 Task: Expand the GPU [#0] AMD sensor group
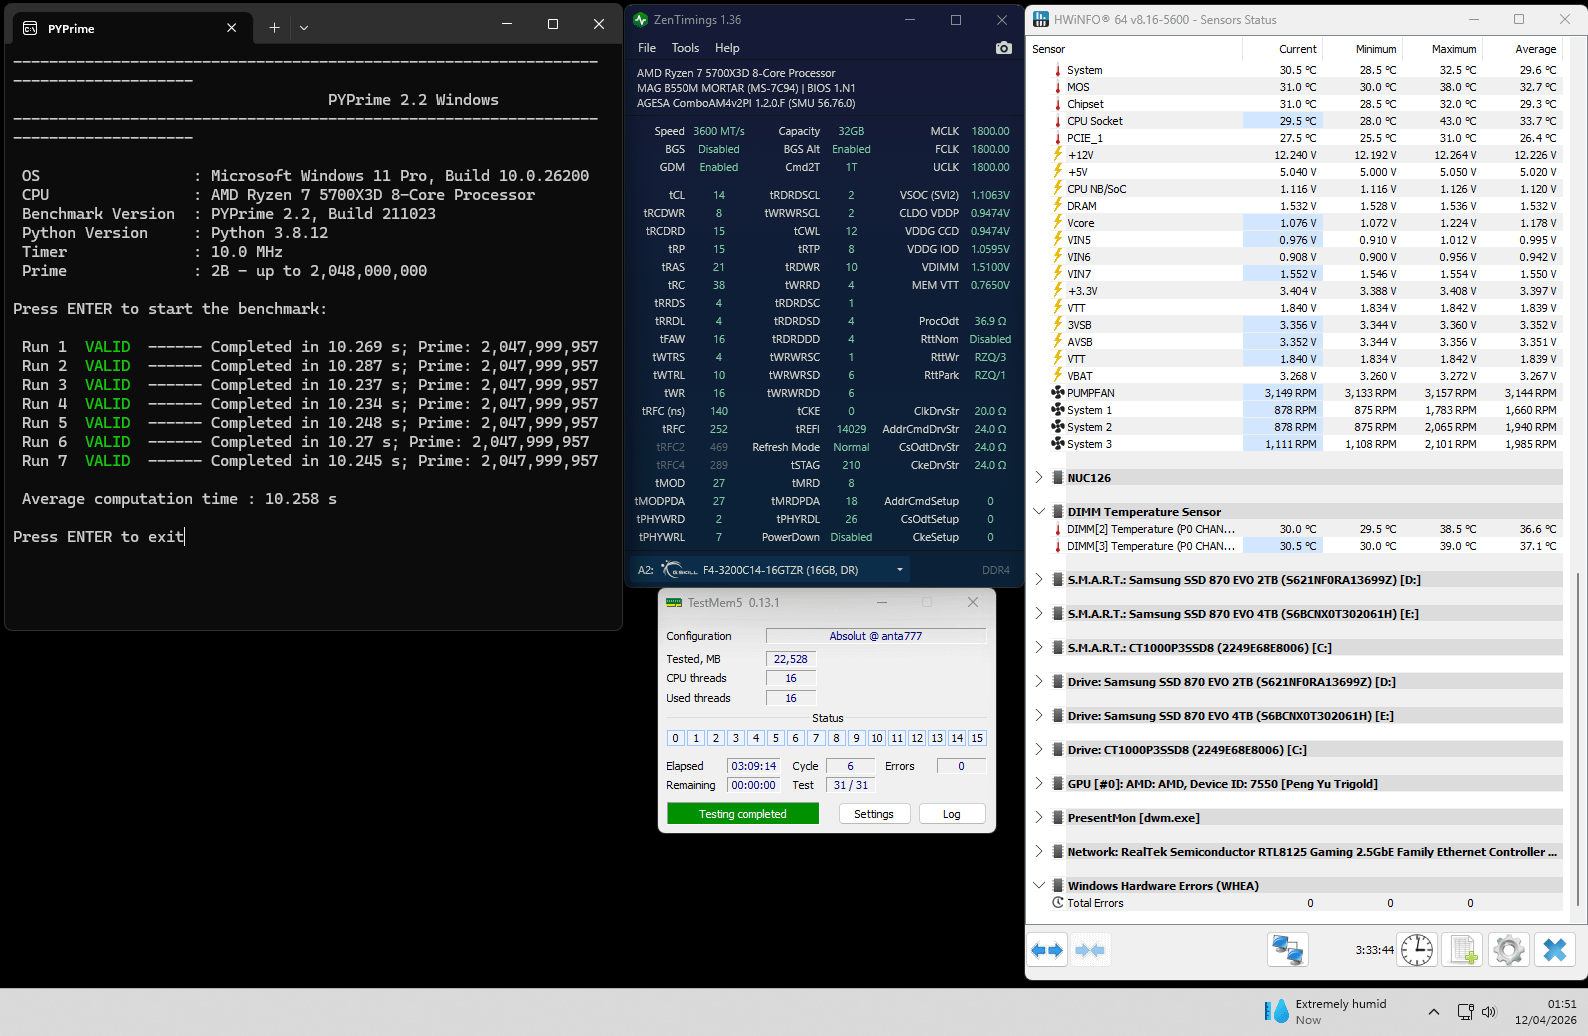click(1039, 784)
